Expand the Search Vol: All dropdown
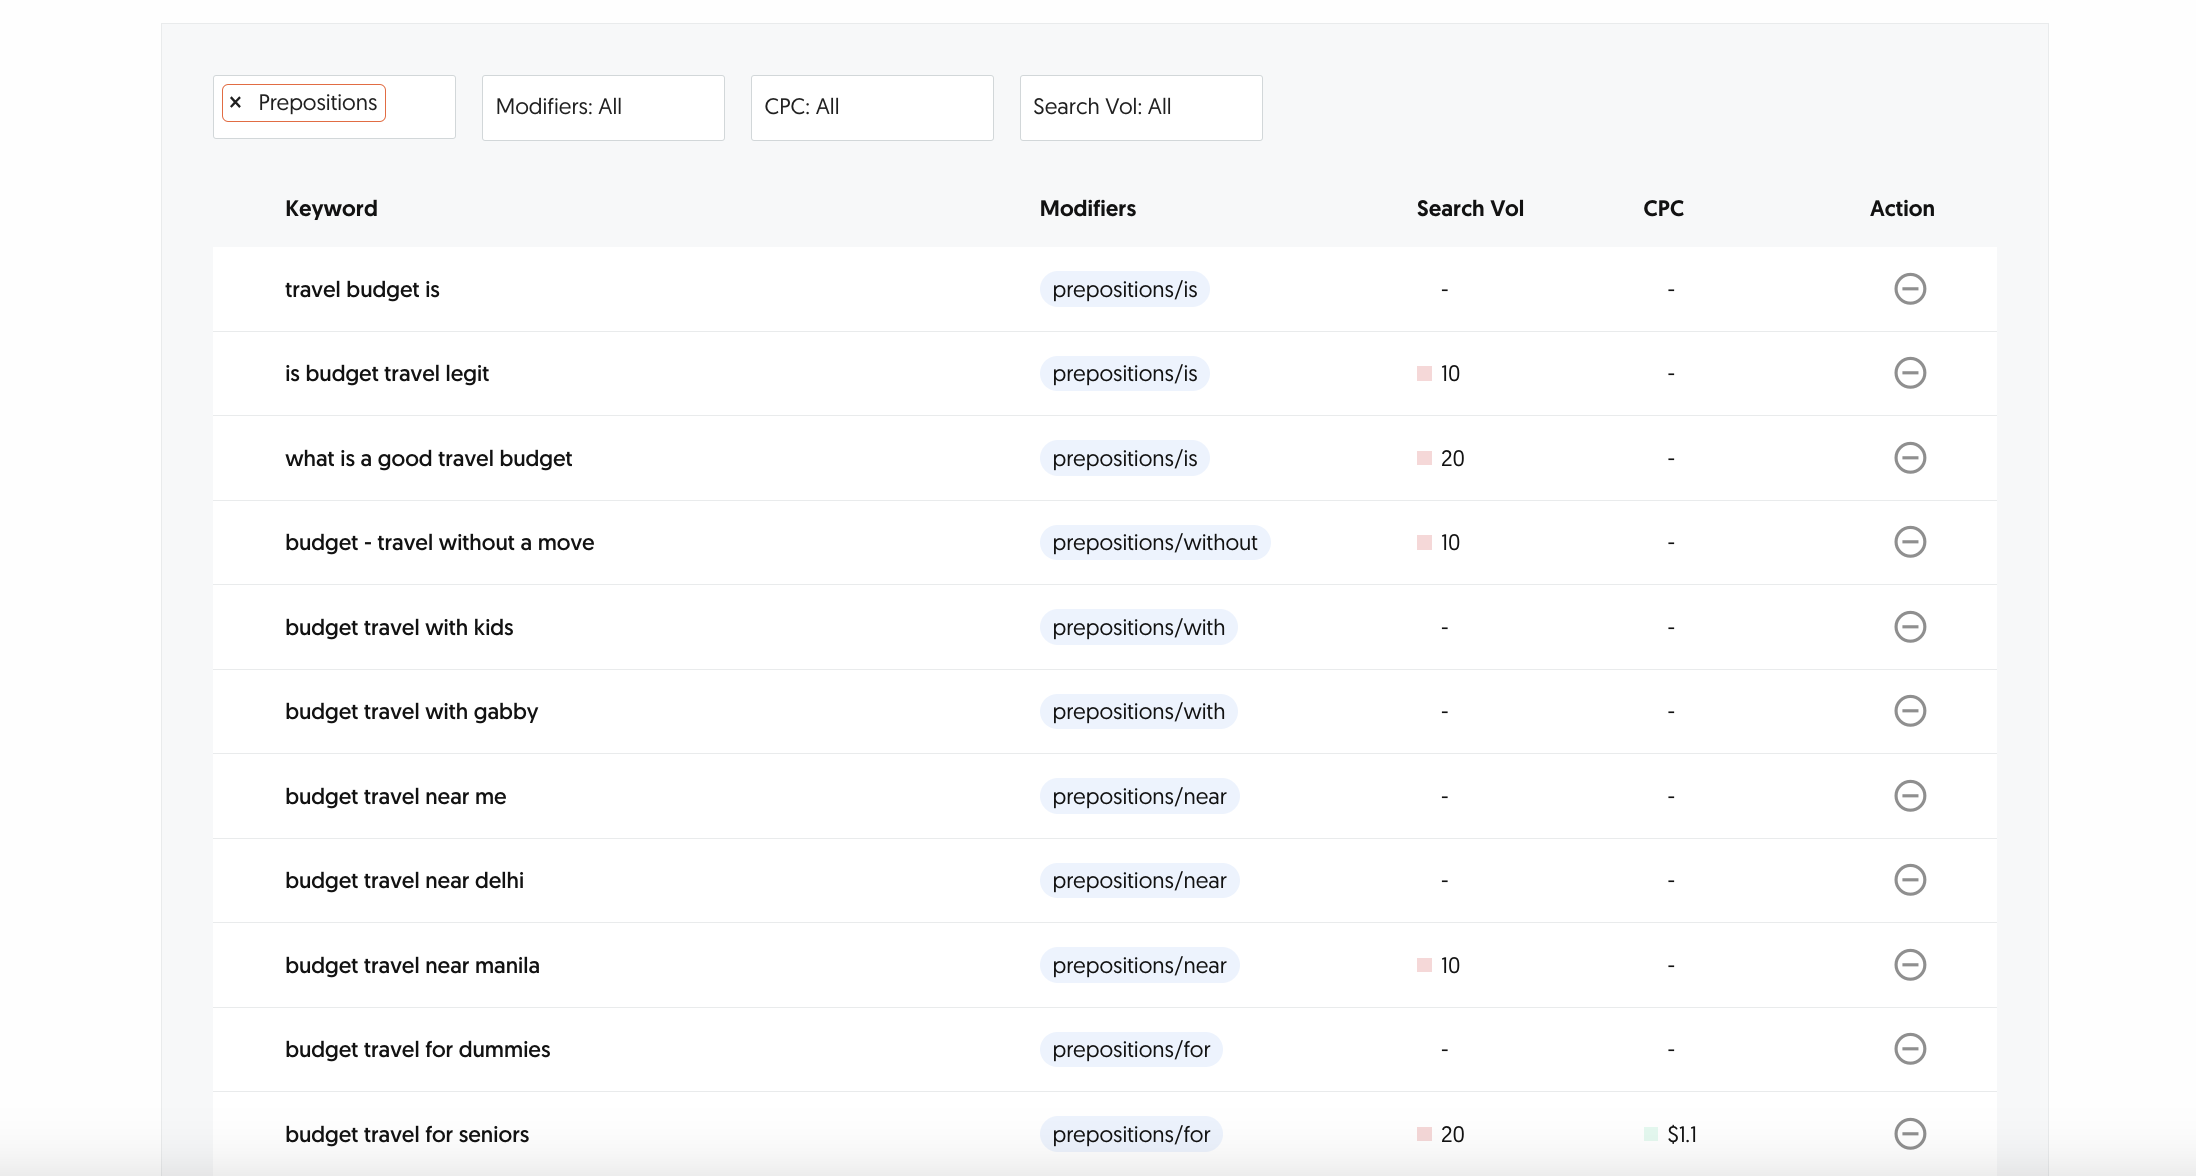 [1140, 107]
